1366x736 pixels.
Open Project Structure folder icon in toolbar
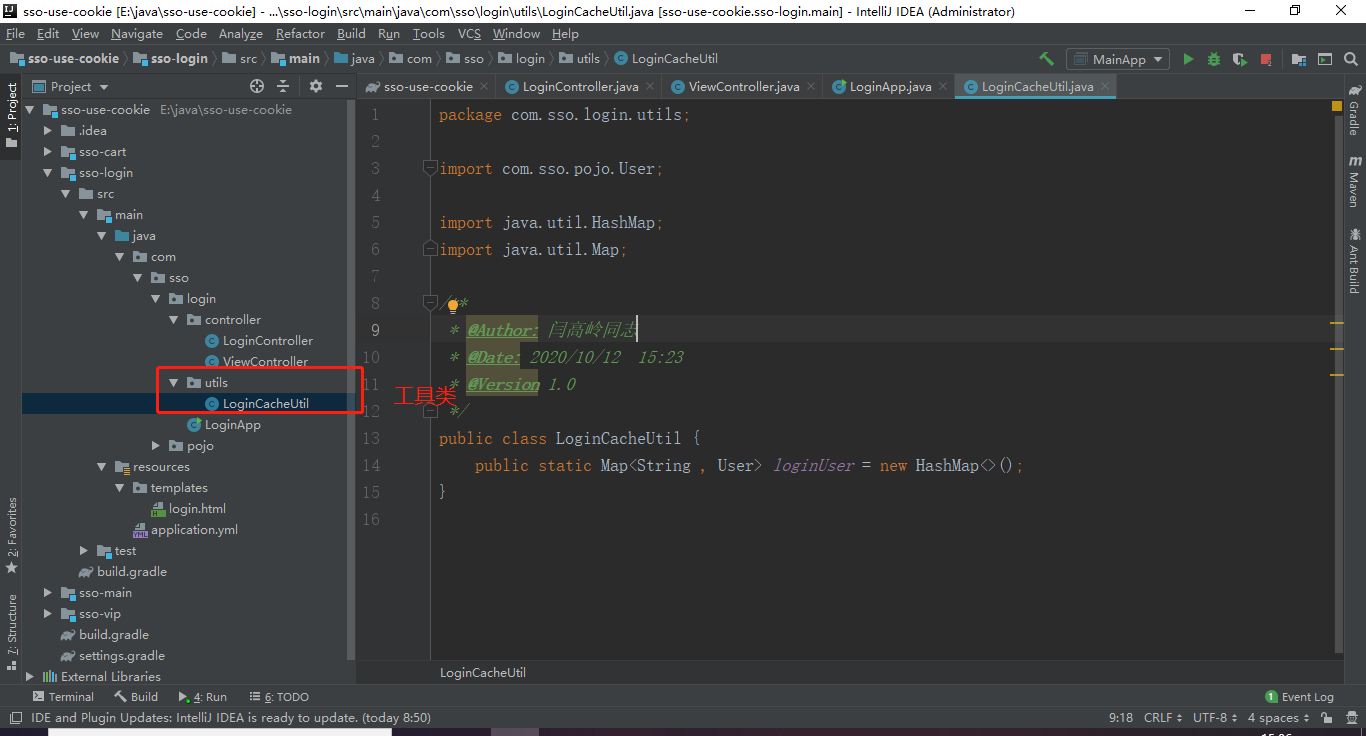point(1299,59)
